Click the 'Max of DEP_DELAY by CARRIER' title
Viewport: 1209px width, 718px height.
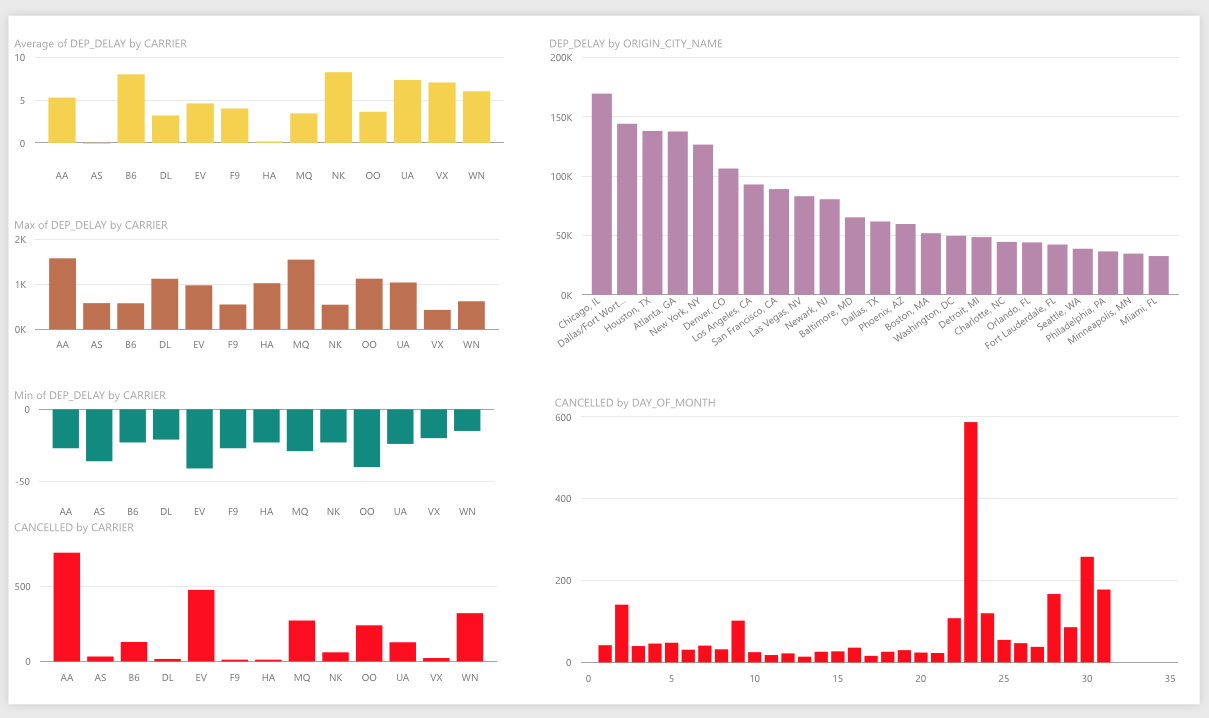(x=91, y=225)
